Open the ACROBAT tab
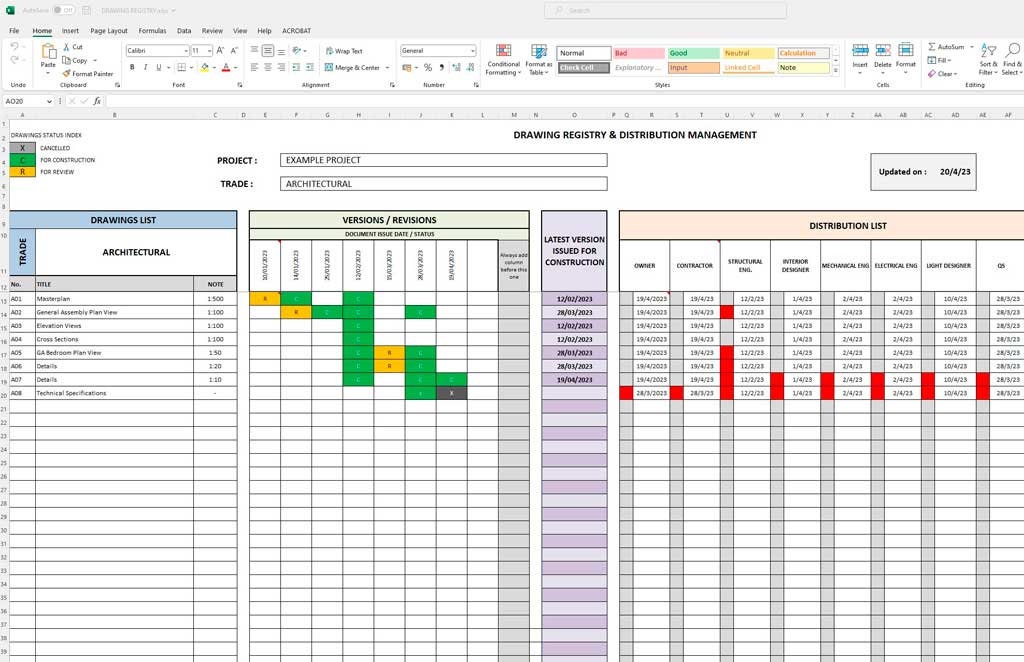Viewport: 1024px width, 662px height. pos(296,30)
